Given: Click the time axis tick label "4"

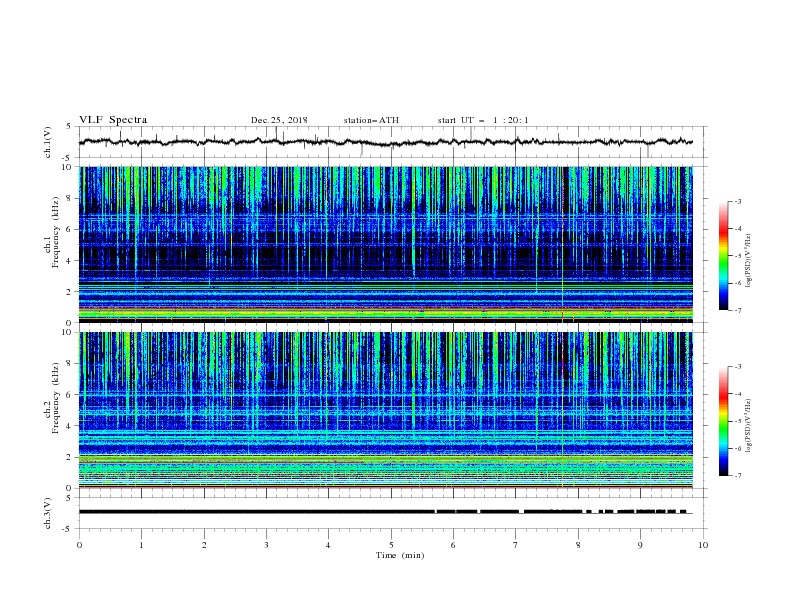Looking at the screenshot, I should (328, 545).
